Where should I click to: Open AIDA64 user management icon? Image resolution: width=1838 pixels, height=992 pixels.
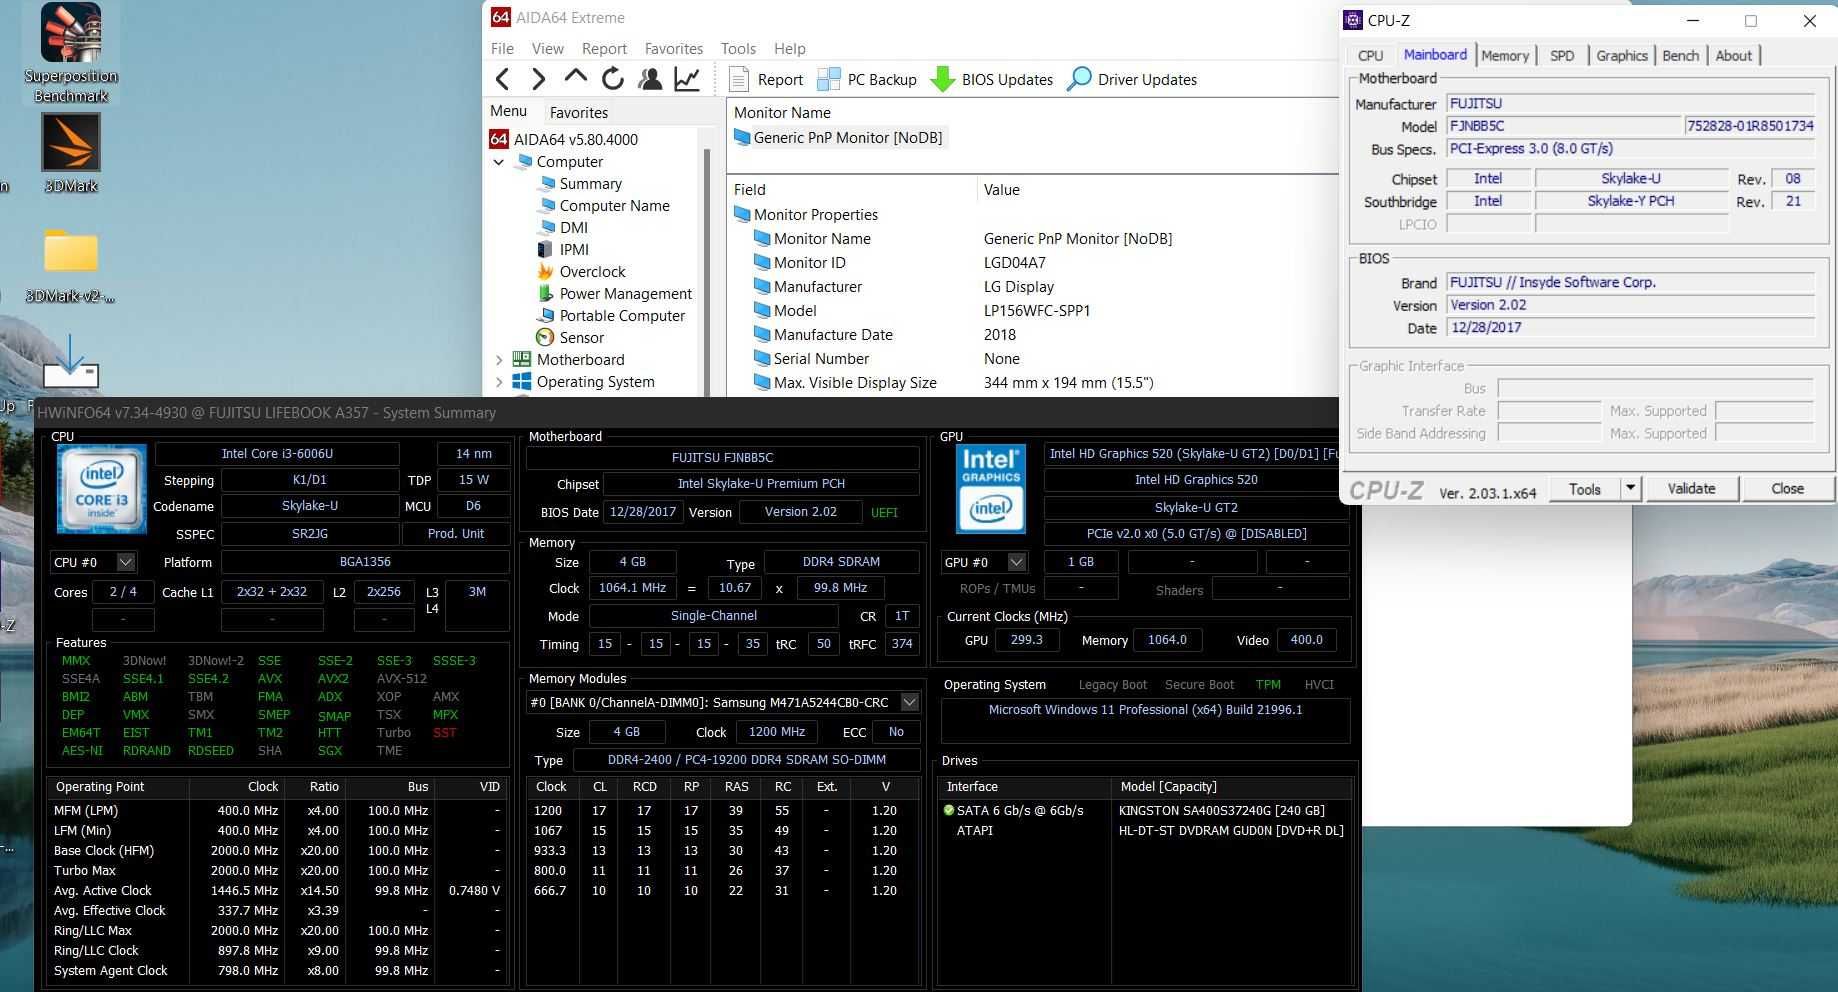pos(650,79)
